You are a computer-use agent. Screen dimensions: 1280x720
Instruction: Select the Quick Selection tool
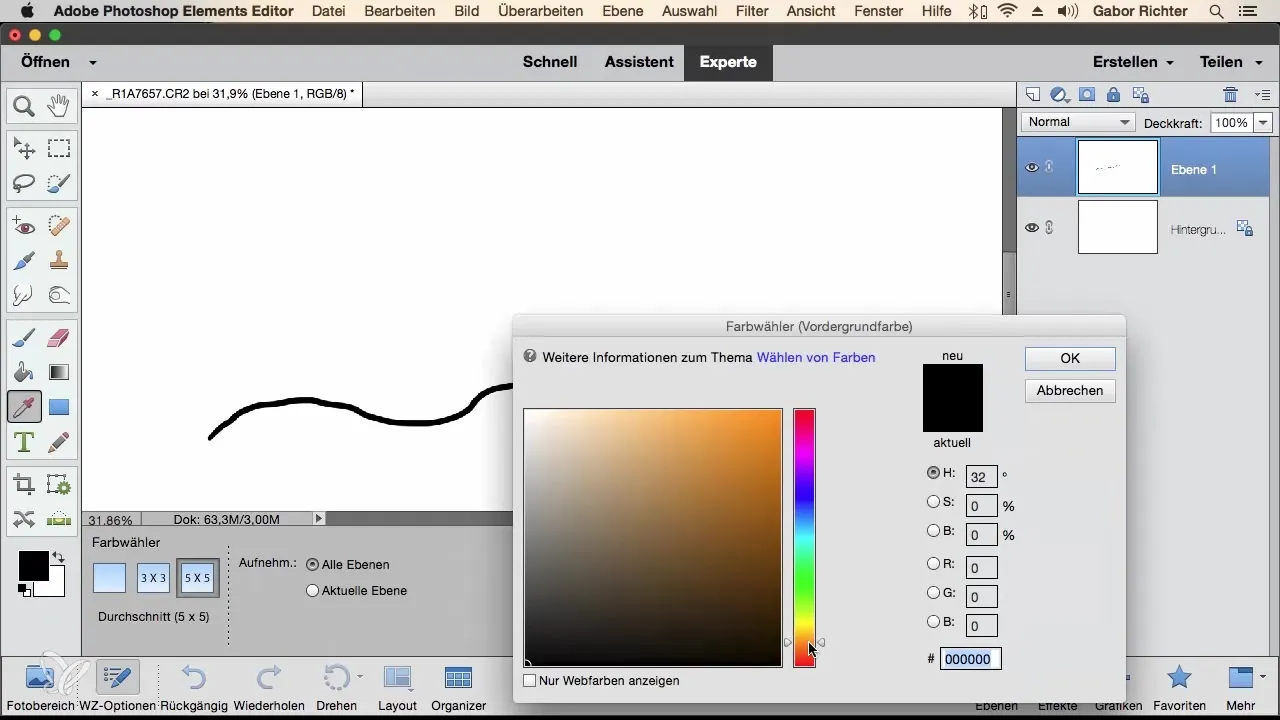pyautogui.click(x=59, y=183)
